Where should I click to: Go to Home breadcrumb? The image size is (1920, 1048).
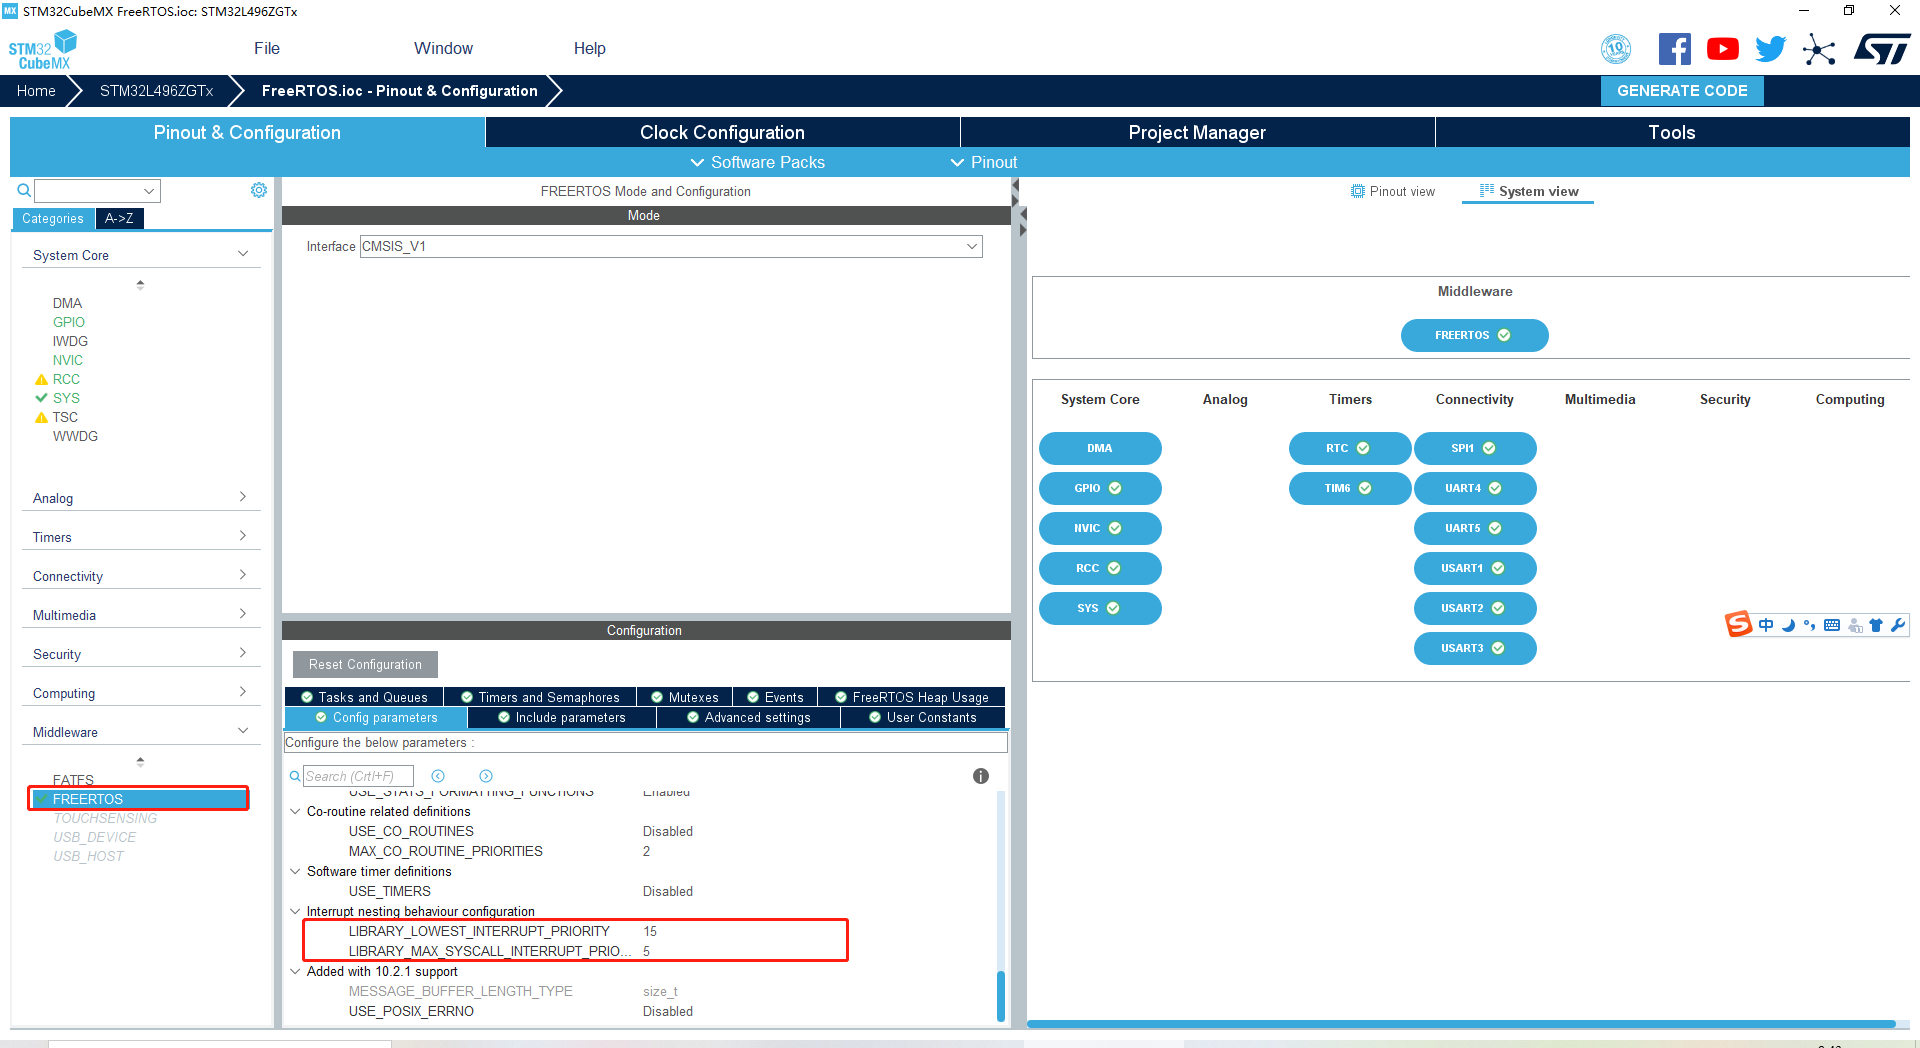pyautogui.click(x=36, y=91)
